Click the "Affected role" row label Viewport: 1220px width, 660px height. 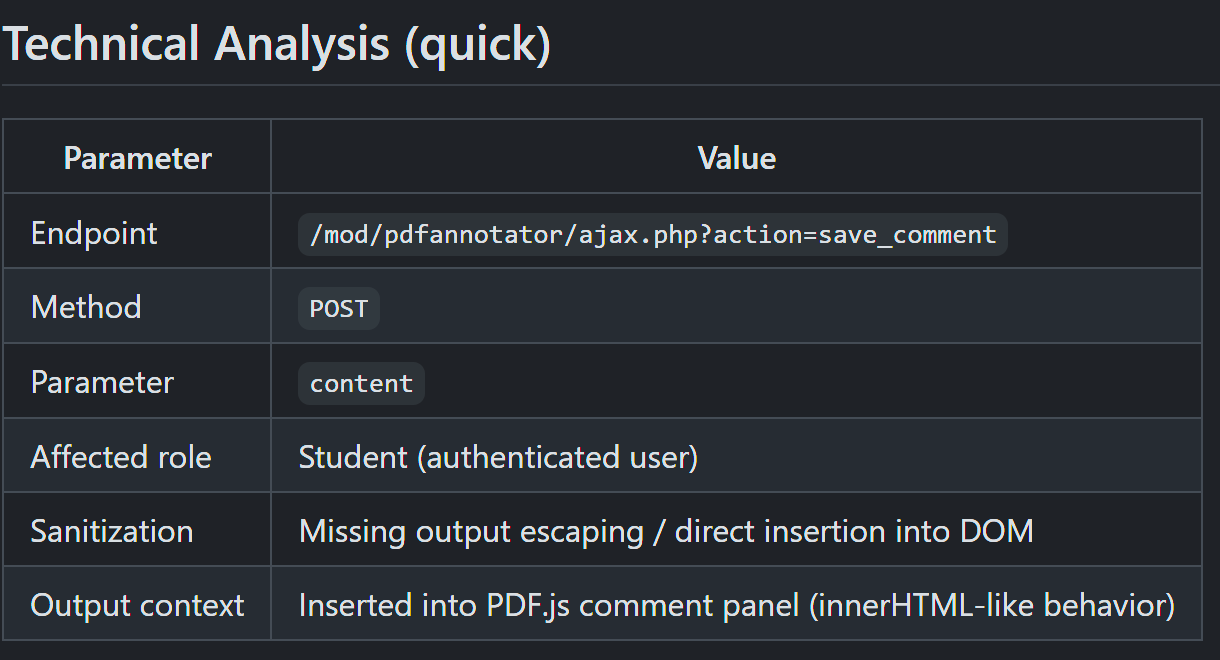point(121,457)
